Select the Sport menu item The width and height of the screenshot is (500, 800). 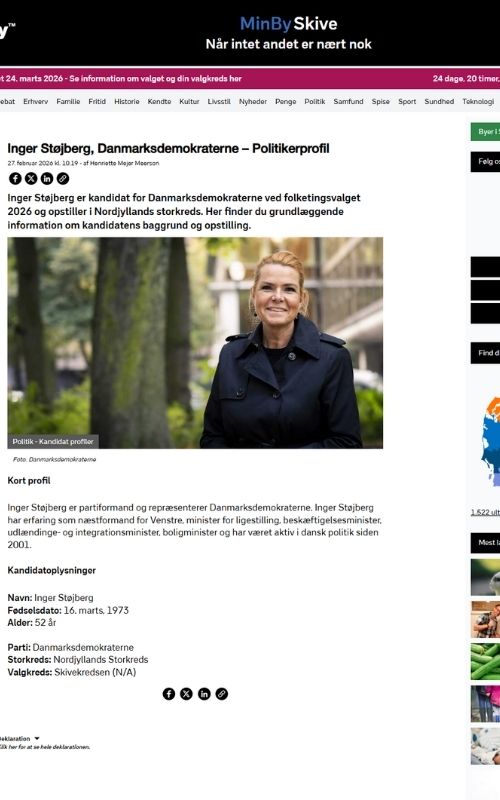tap(407, 102)
